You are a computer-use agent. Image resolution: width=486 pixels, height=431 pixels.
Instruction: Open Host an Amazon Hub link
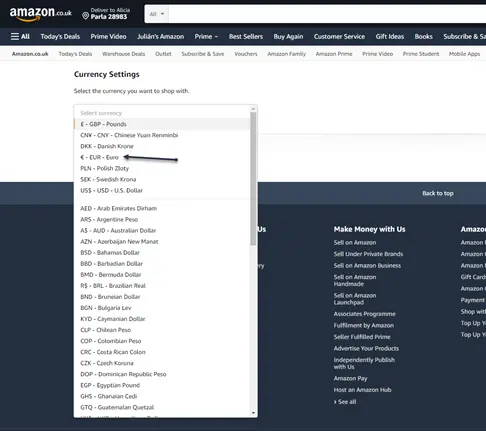362,390
